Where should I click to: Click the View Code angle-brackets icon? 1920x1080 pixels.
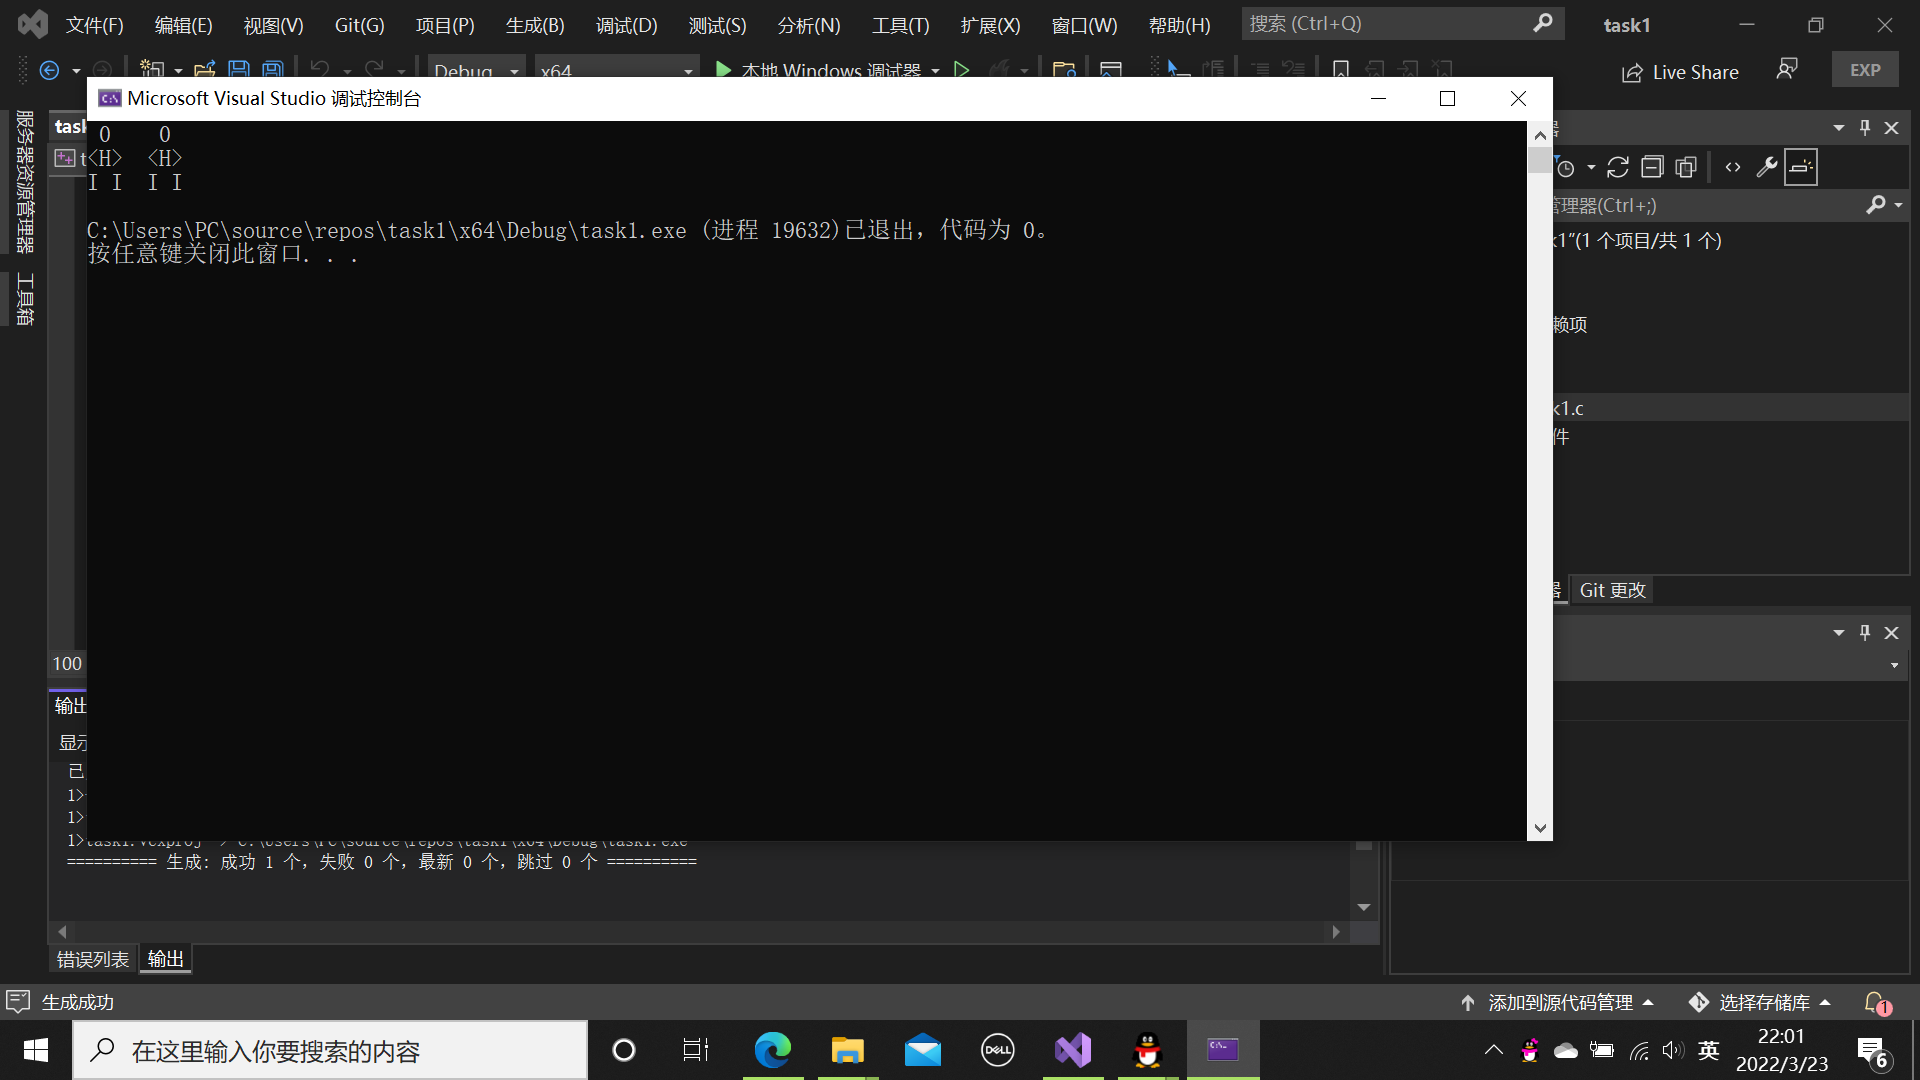point(1733,168)
